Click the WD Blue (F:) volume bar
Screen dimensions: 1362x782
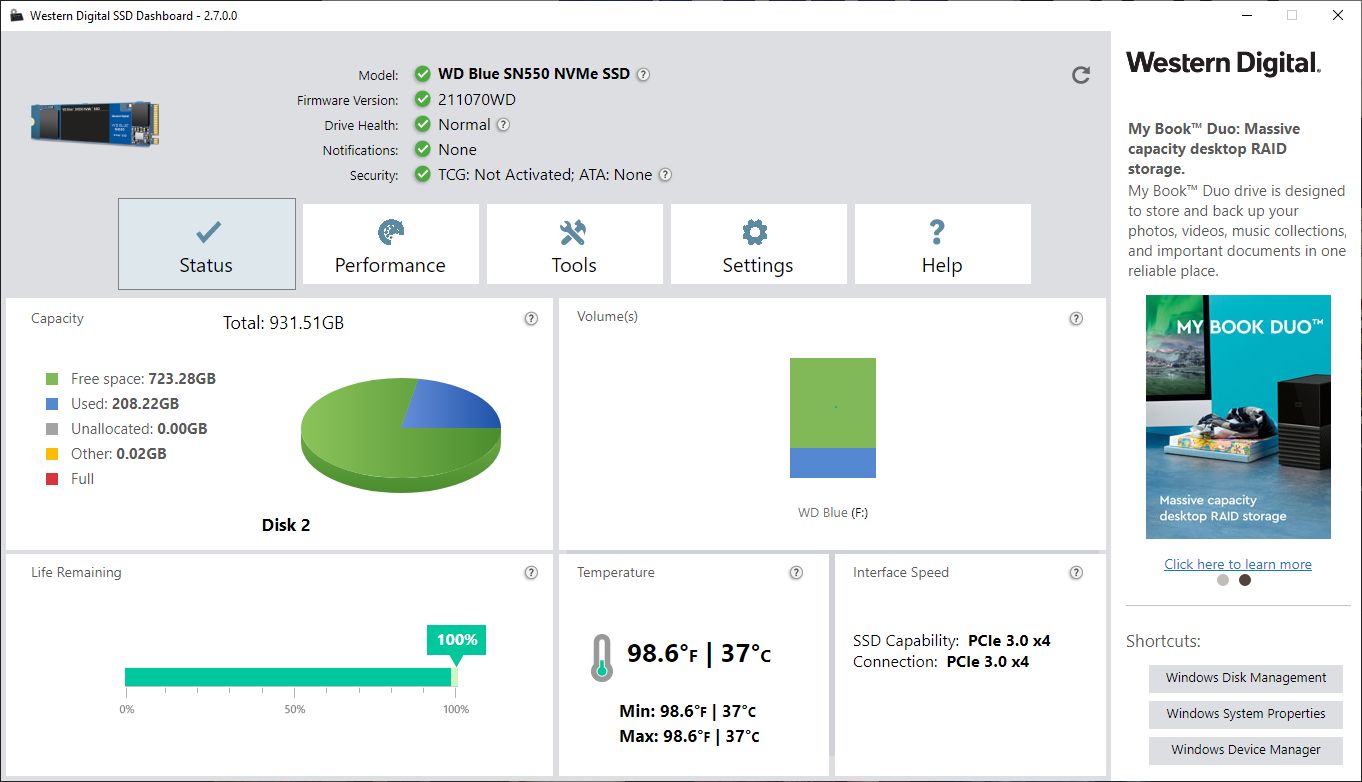[x=833, y=418]
